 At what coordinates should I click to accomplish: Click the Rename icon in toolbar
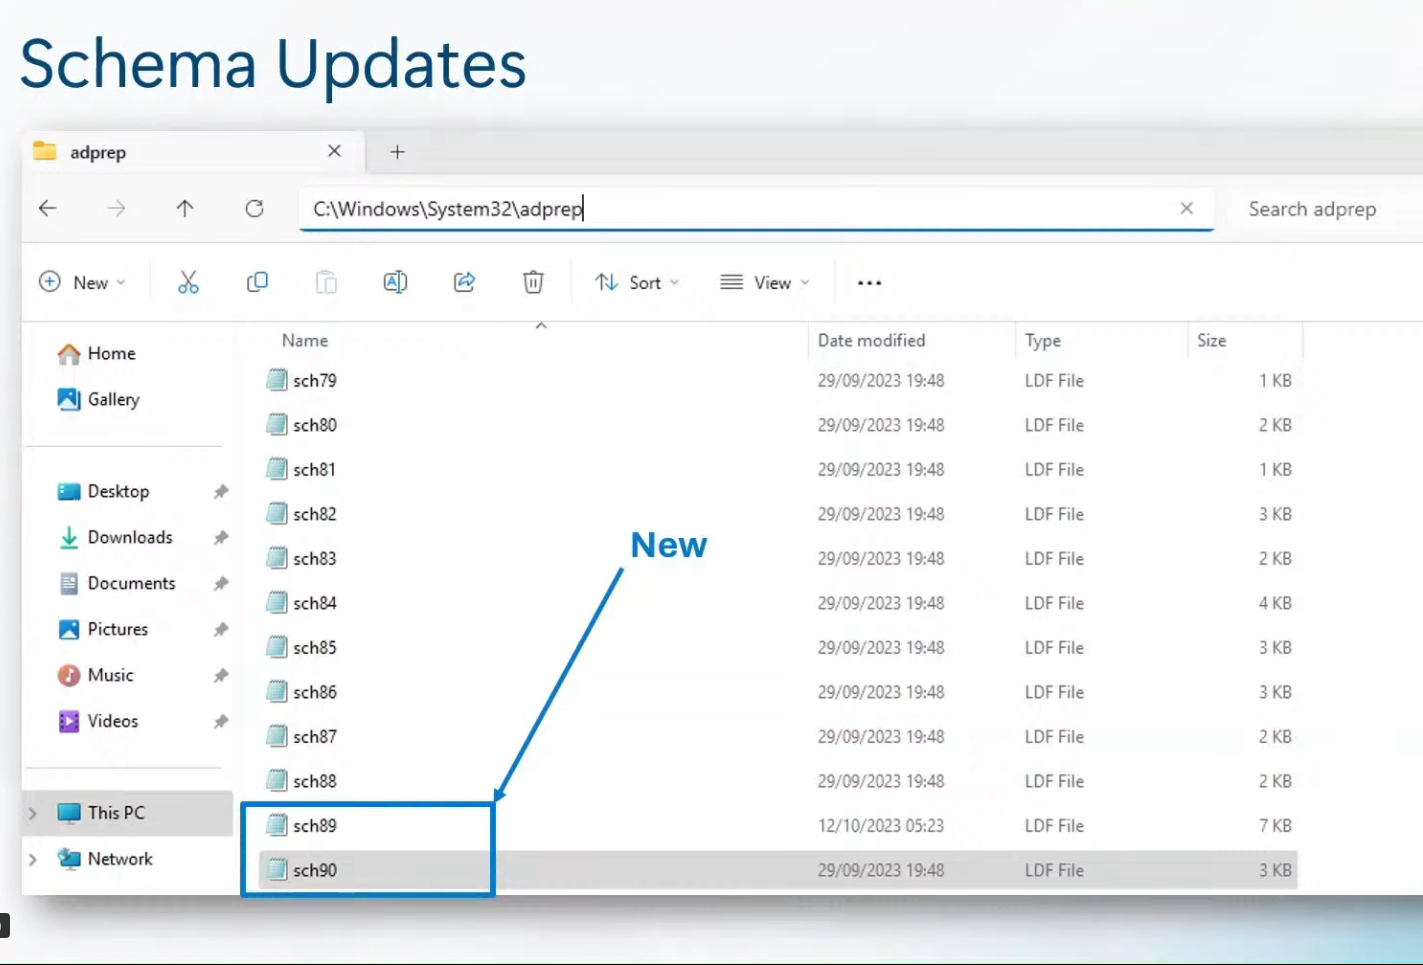point(395,283)
